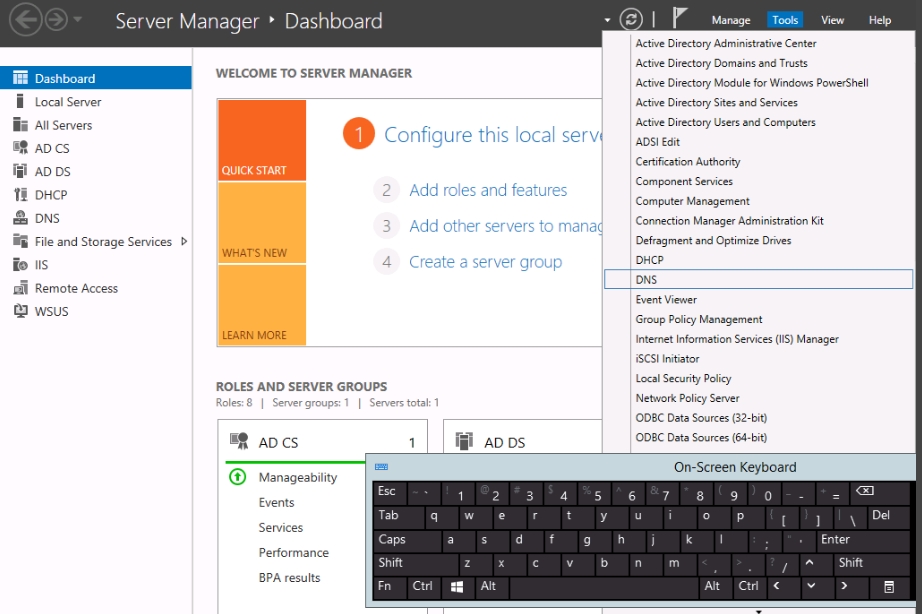The height and width of the screenshot is (614, 922).
Task: Open the Manage menu
Action: coord(731,20)
